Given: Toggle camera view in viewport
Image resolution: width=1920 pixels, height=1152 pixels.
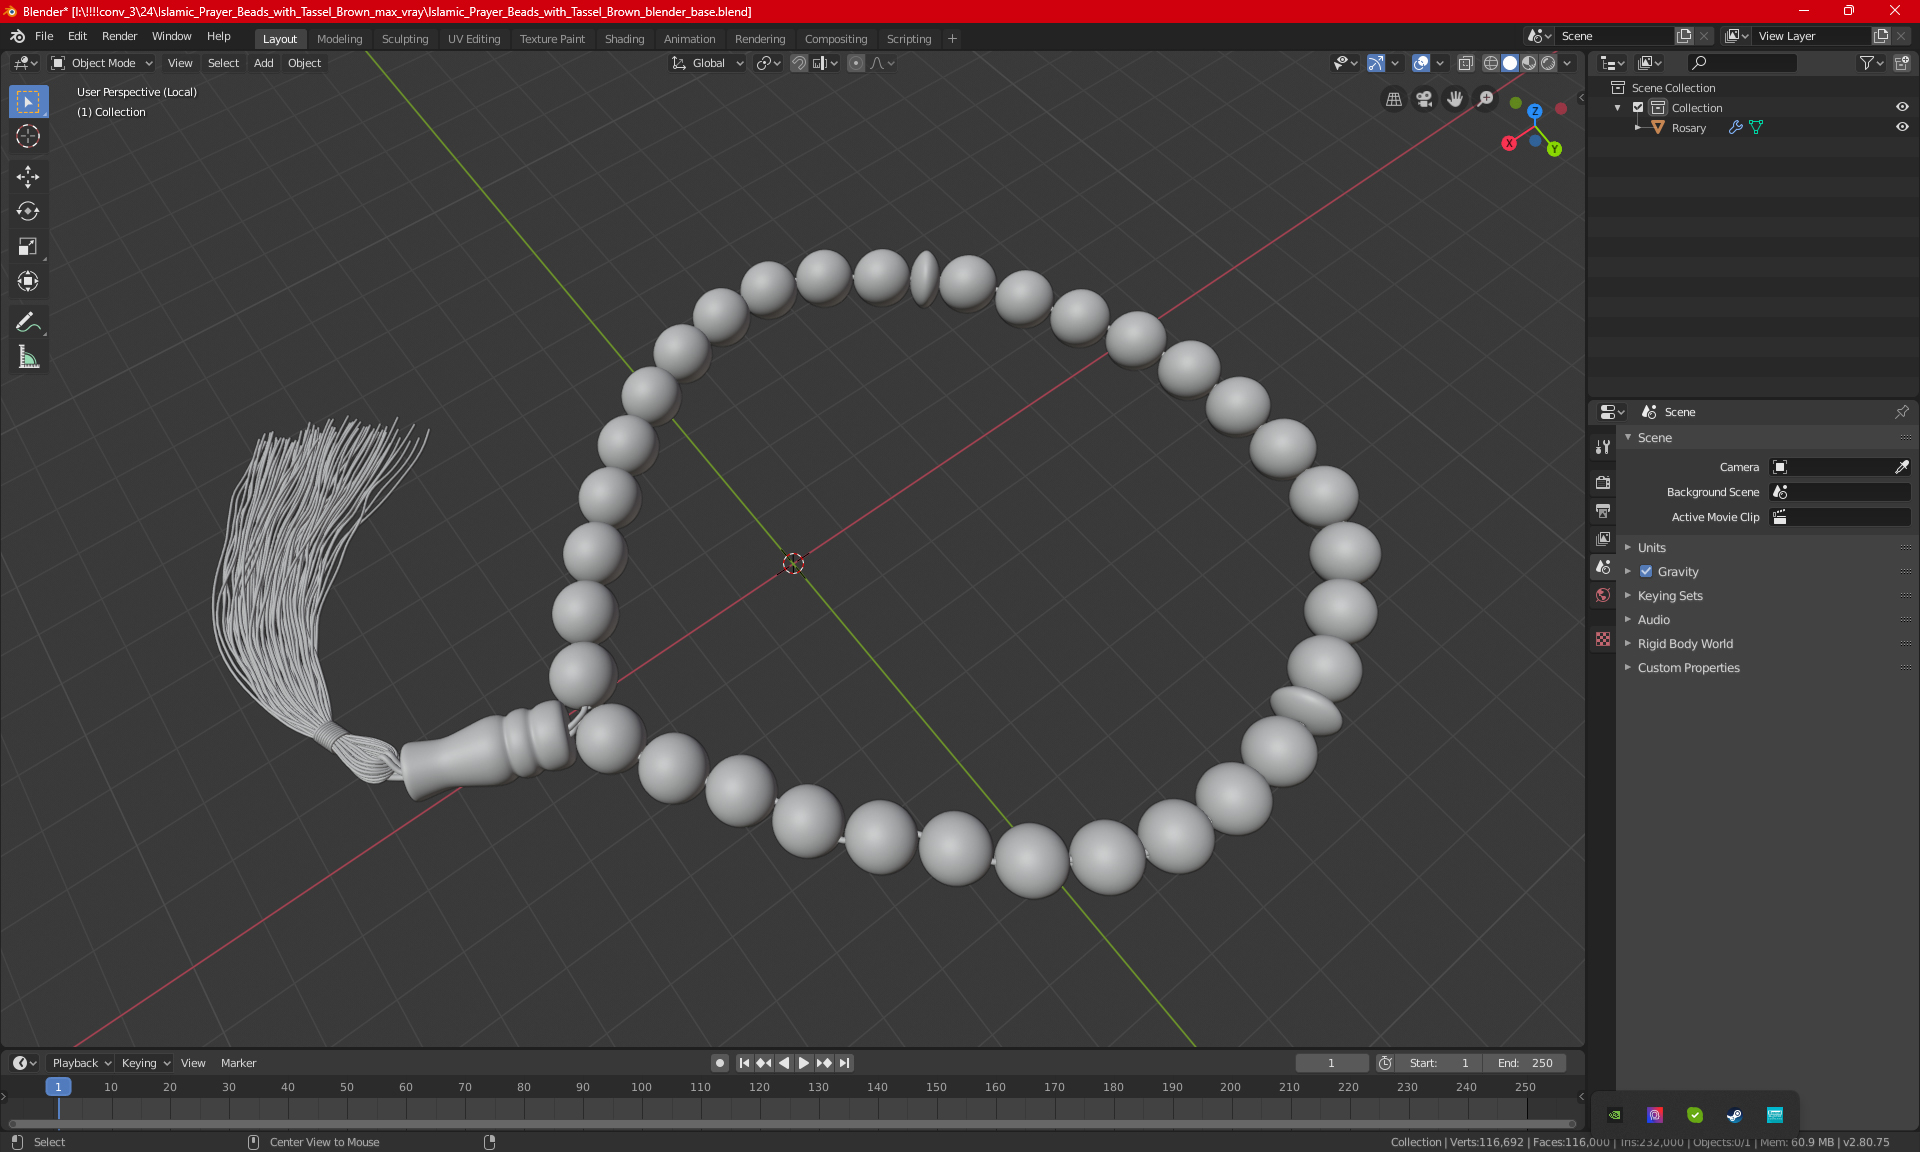Looking at the screenshot, I should [1424, 99].
